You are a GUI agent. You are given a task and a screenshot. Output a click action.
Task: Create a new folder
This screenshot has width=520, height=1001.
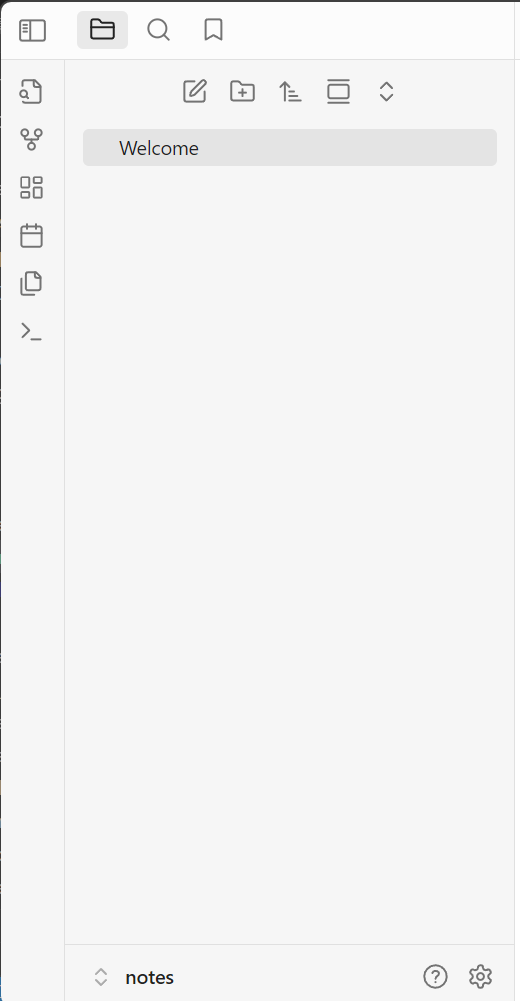(242, 91)
